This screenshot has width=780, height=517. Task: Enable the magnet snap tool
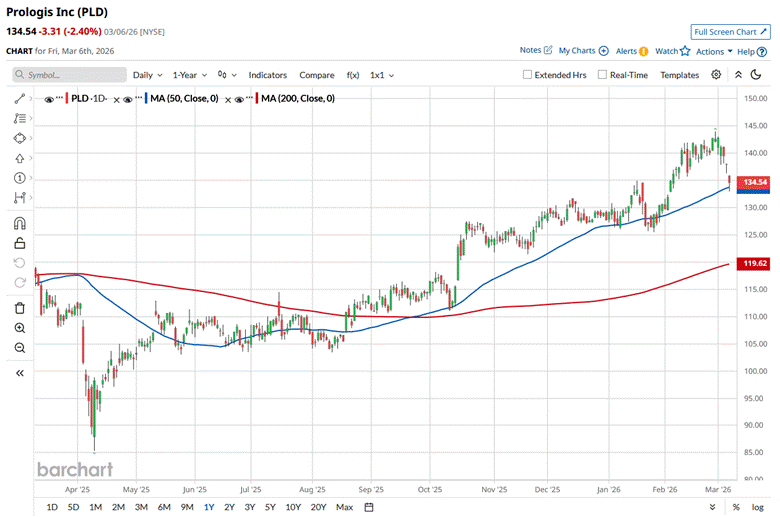pyautogui.click(x=20, y=223)
